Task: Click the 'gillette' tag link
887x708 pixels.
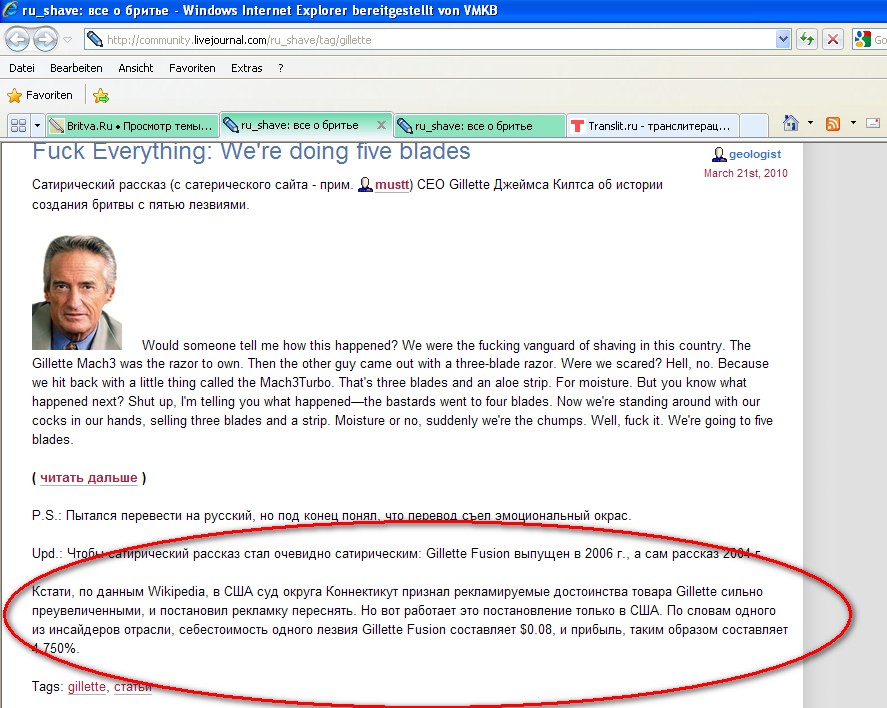Action: pyautogui.click(x=86, y=687)
